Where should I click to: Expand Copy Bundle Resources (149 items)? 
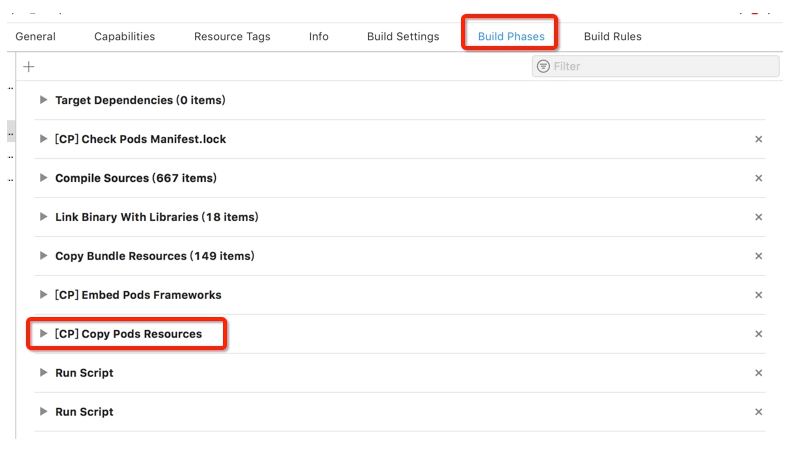pos(43,256)
